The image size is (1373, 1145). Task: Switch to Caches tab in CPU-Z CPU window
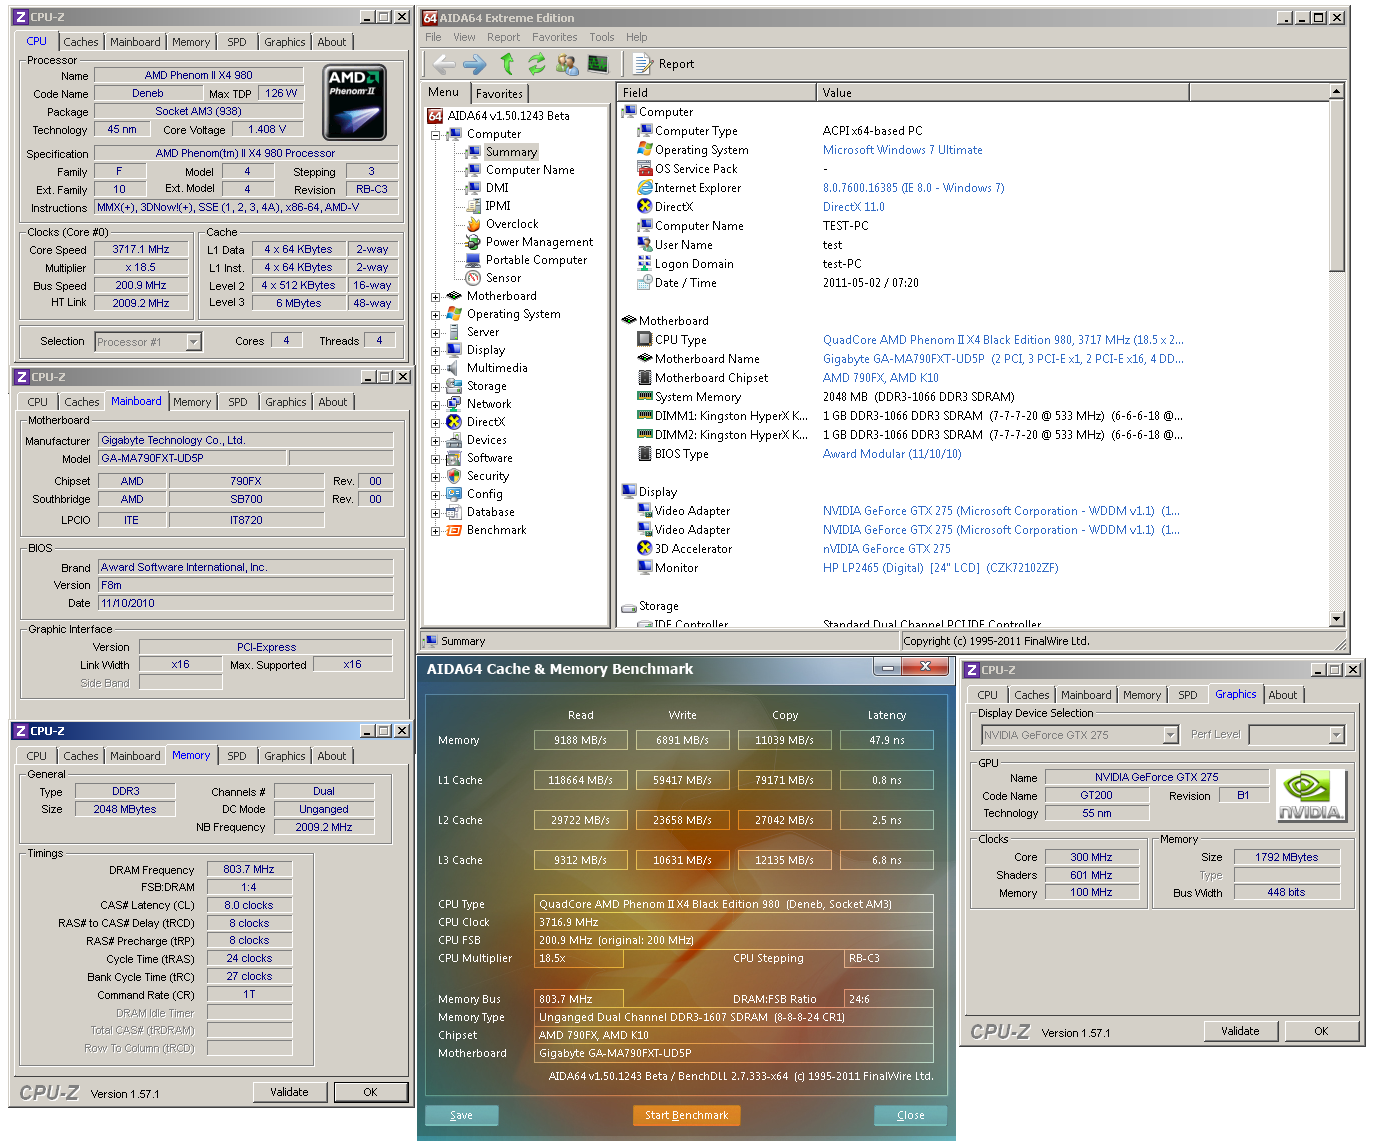pos(81,42)
